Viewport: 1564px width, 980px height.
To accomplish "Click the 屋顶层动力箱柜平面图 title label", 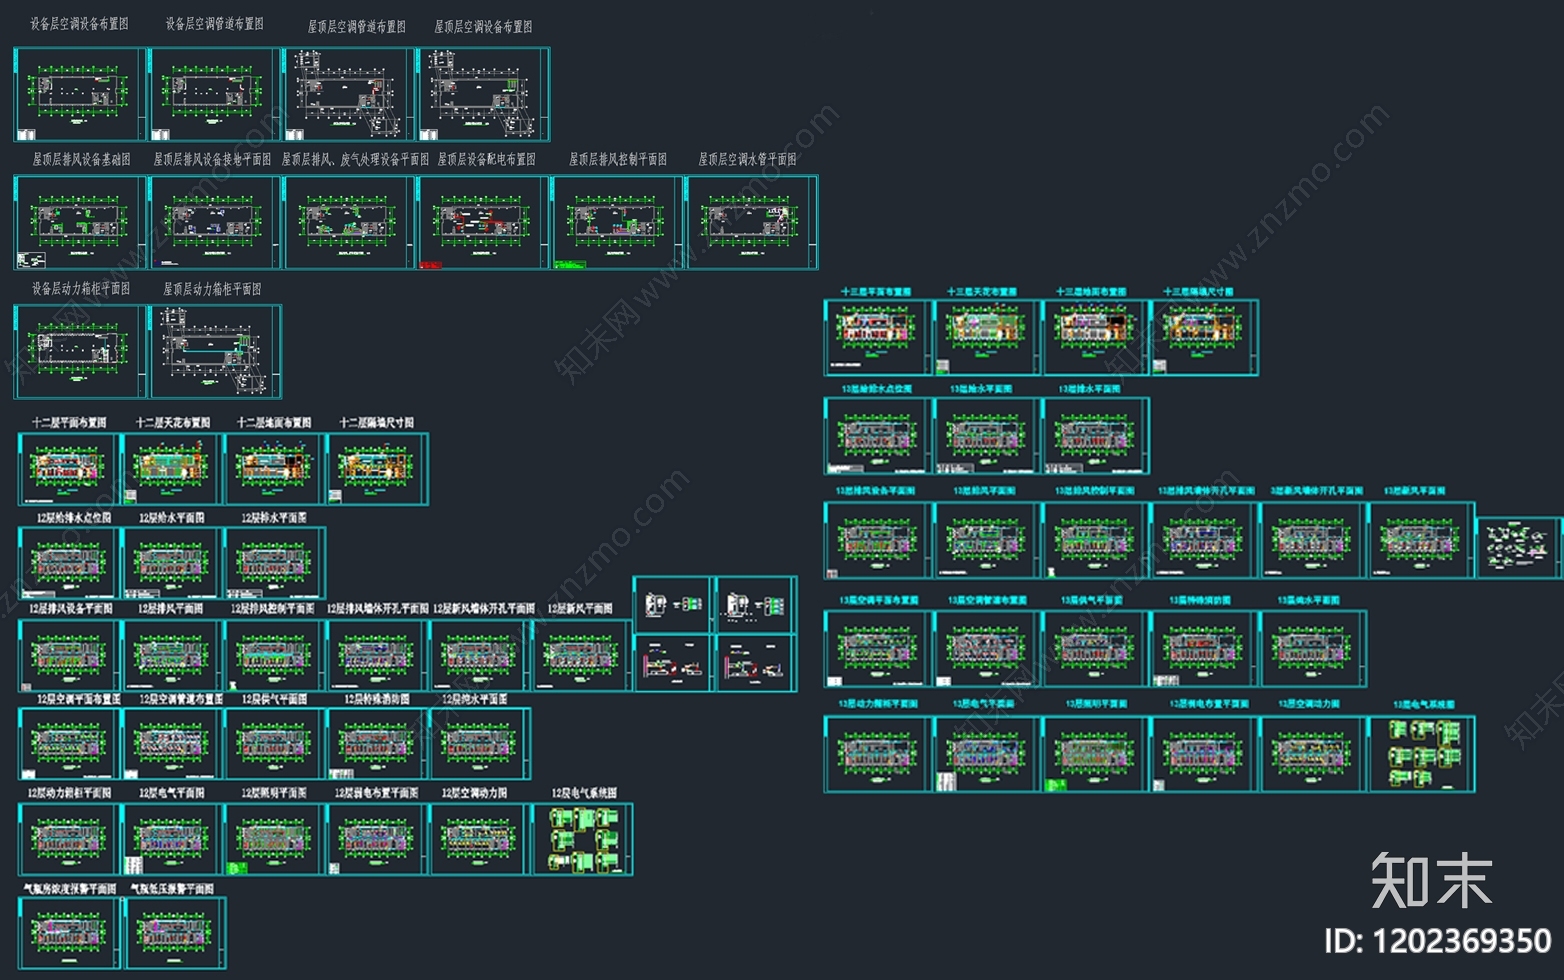I will coord(212,289).
